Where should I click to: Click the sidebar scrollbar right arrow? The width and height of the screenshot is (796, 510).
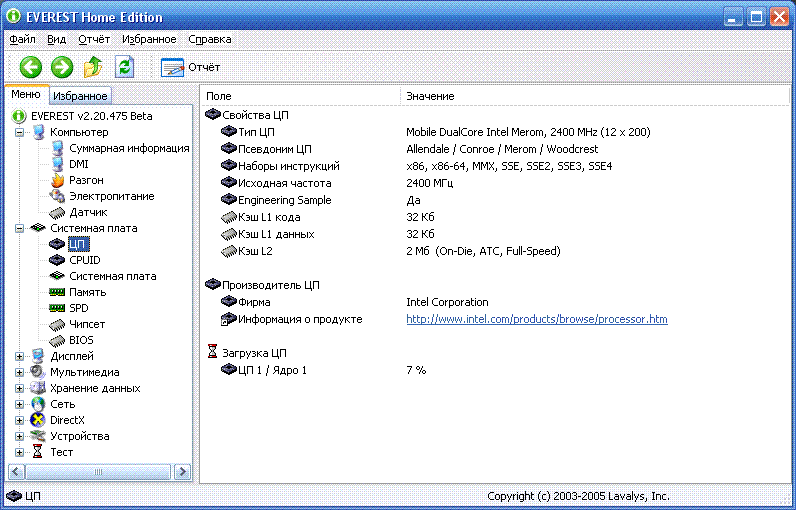click(182, 472)
